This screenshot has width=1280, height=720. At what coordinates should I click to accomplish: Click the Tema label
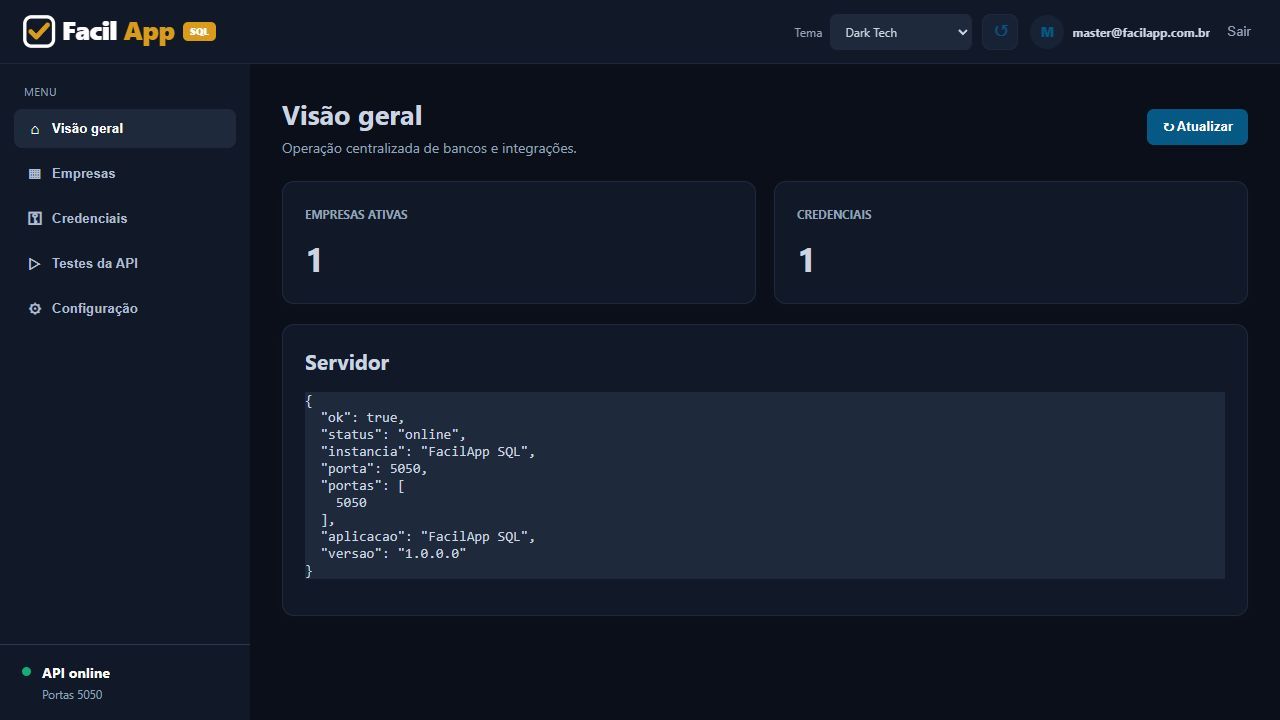pos(808,33)
